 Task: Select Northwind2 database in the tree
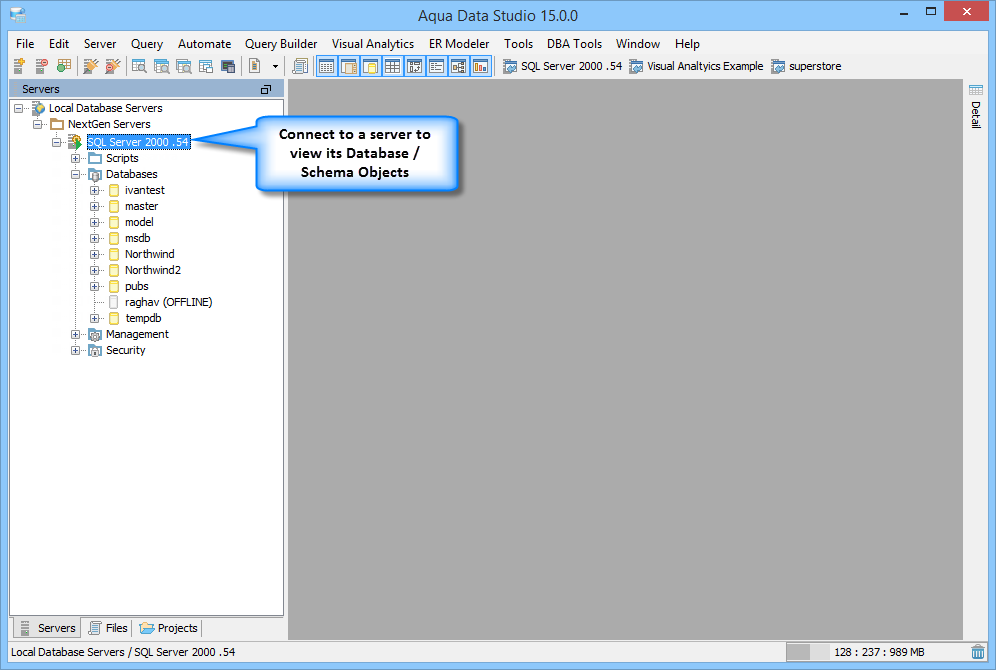pyautogui.click(x=152, y=270)
